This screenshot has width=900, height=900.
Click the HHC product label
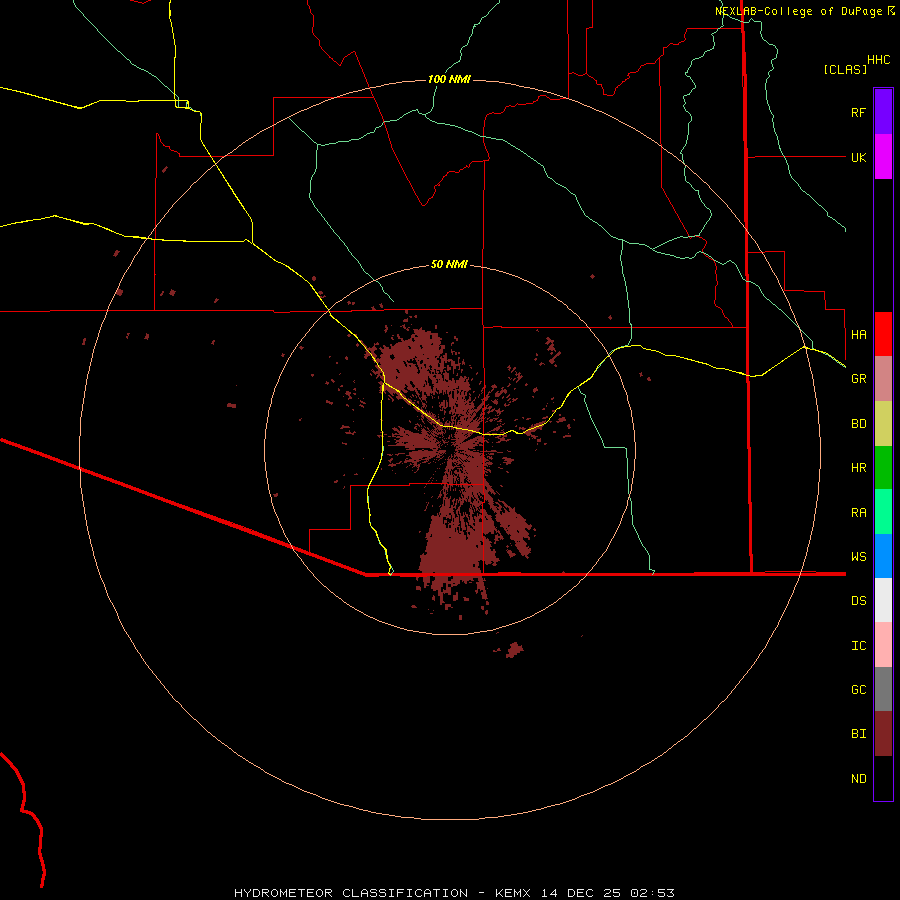pyautogui.click(x=878, y=60)
